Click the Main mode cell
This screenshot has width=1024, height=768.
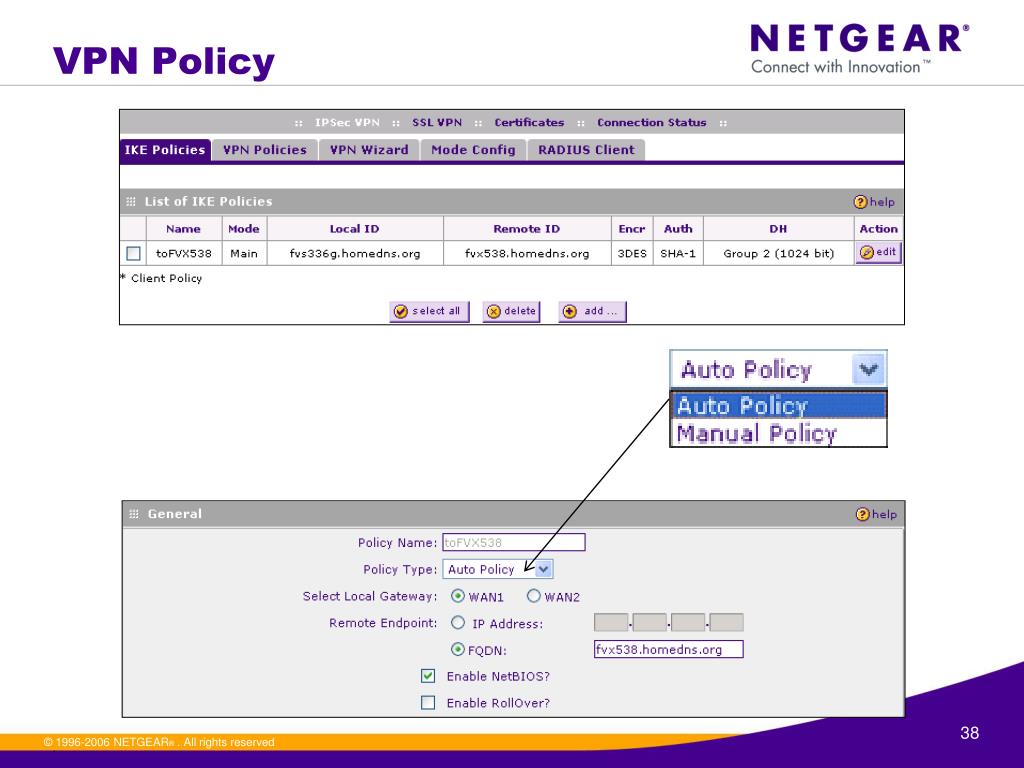click(x=244, y=253)
